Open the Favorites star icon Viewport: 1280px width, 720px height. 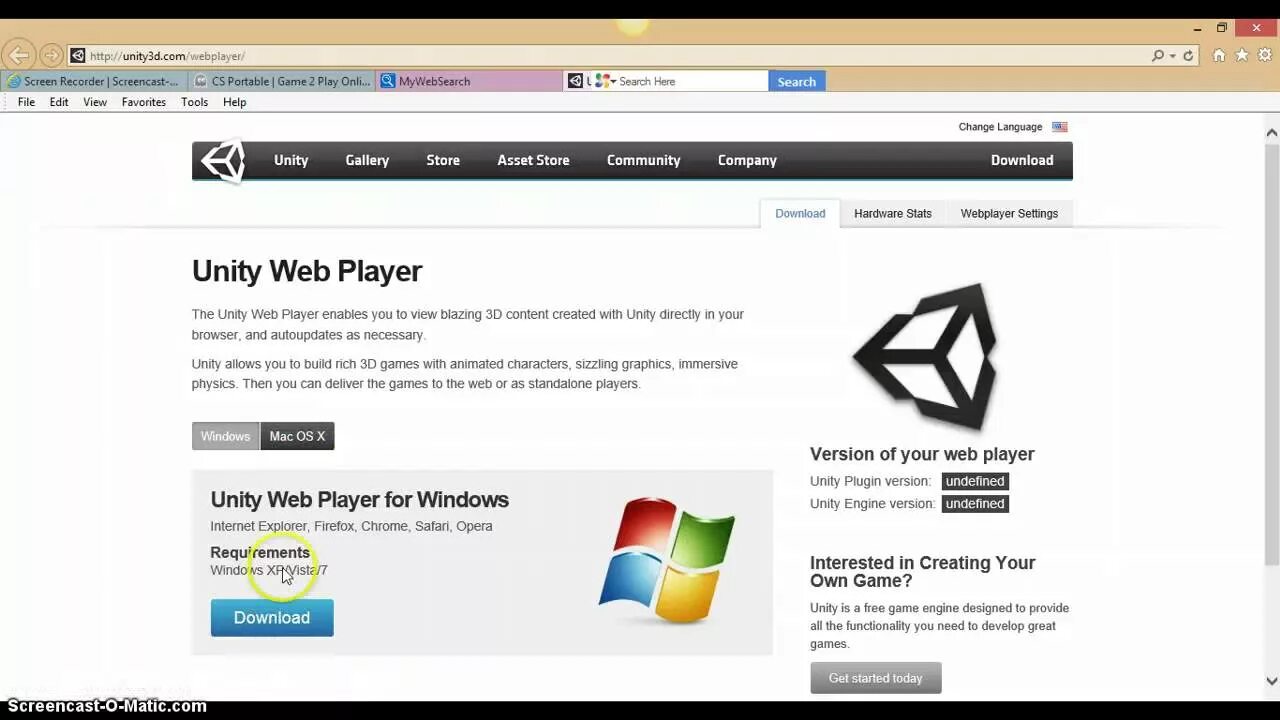tap(1242, 56)
